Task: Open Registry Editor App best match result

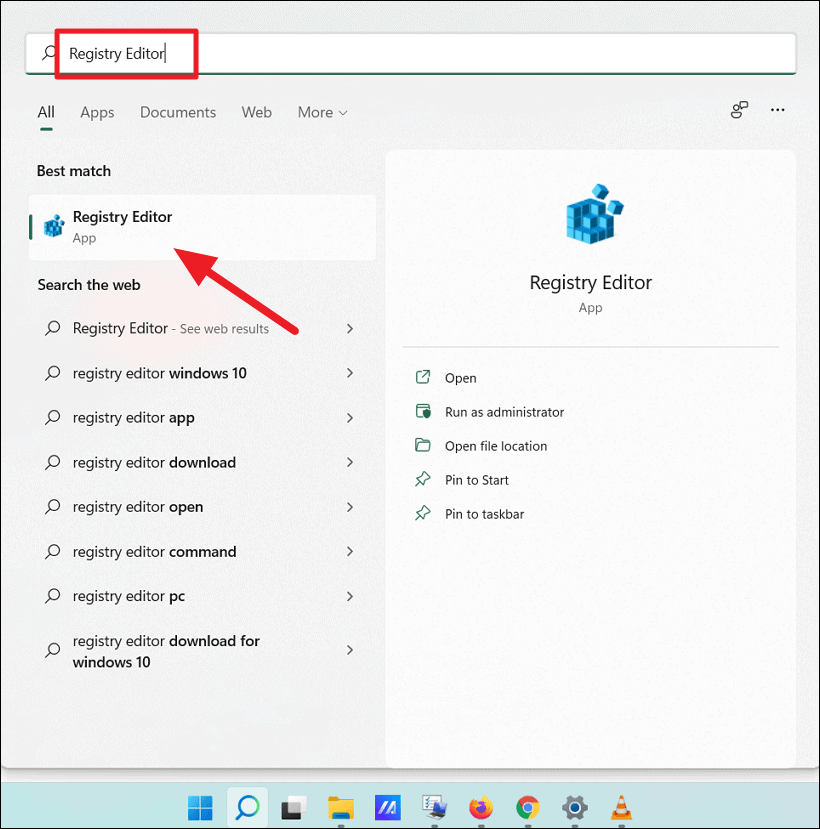Action: click(202, 227)
